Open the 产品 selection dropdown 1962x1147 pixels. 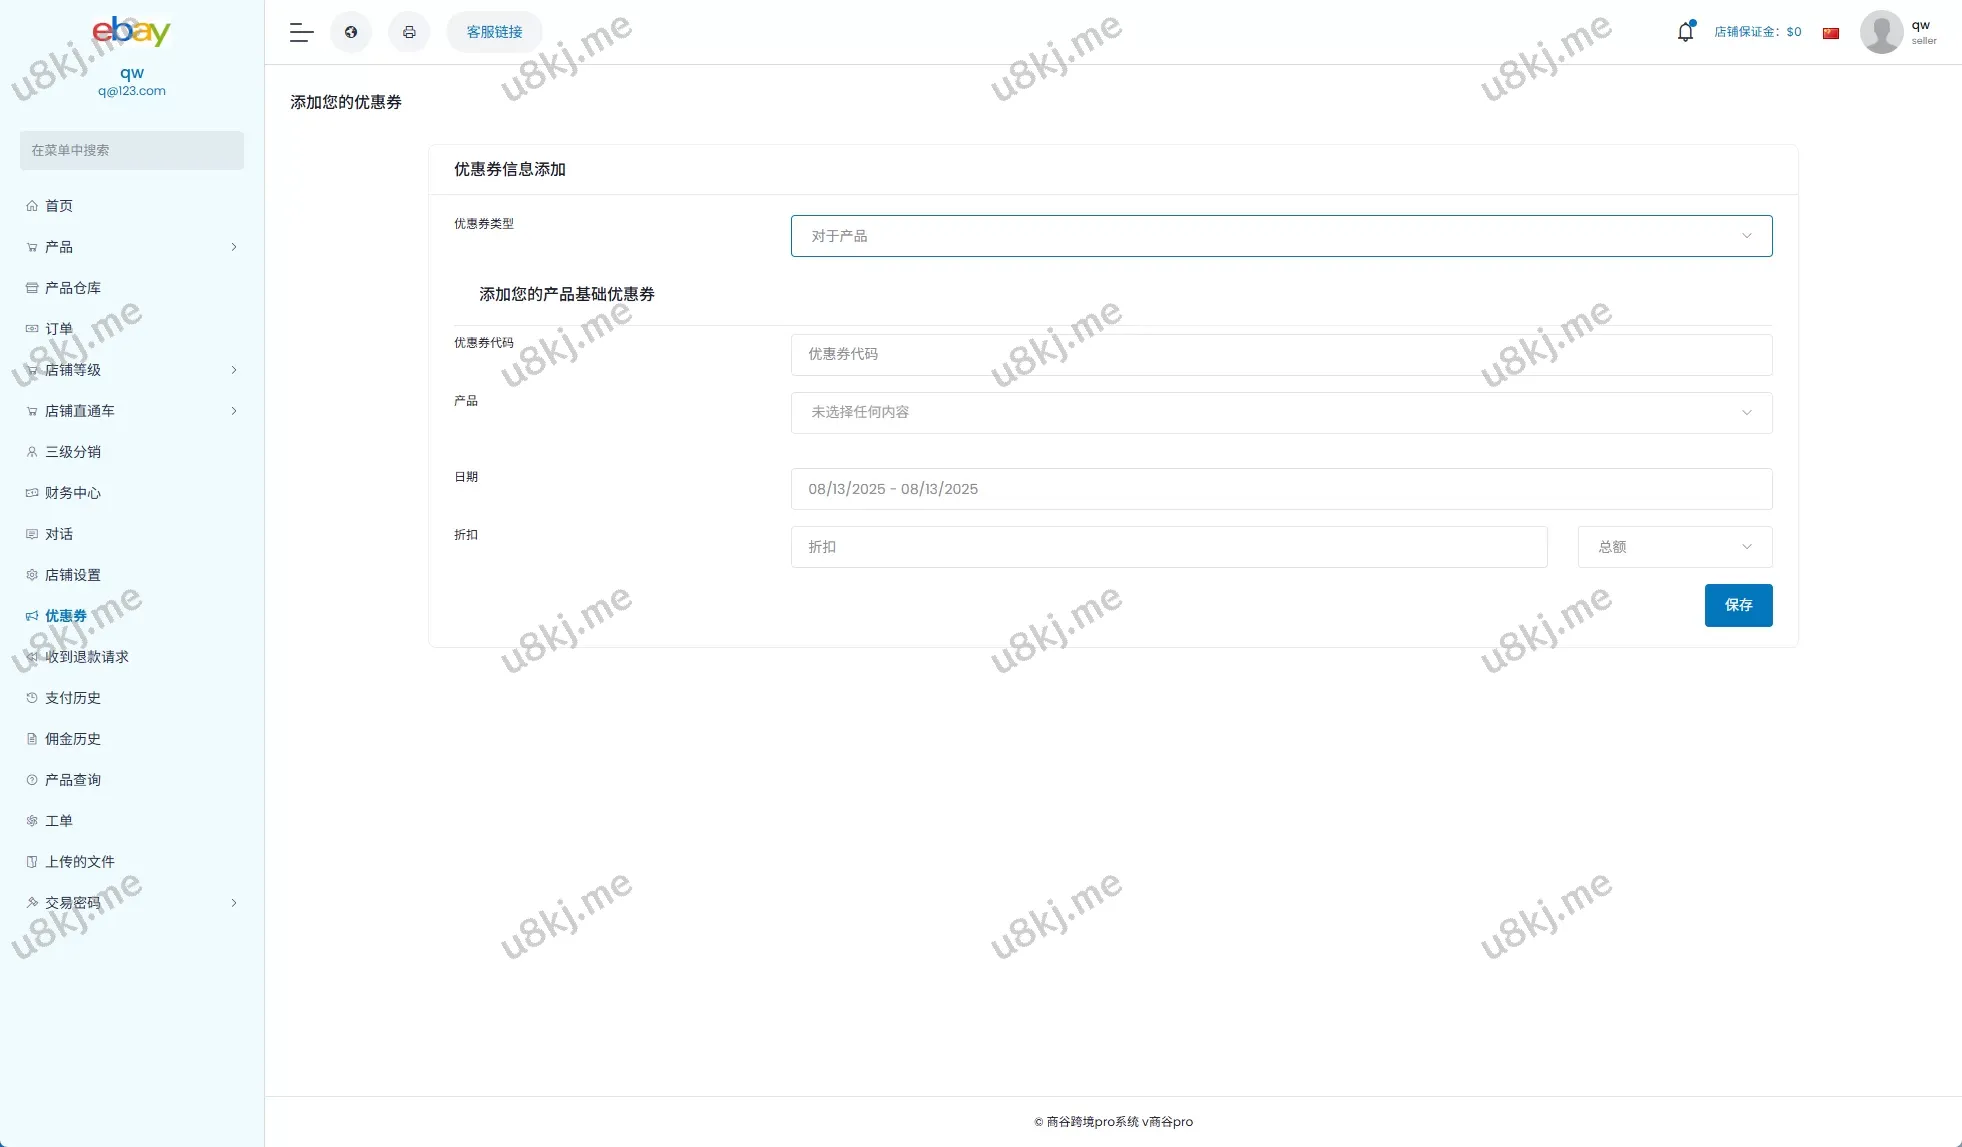pyautogui.click(x=1281, y=413)
